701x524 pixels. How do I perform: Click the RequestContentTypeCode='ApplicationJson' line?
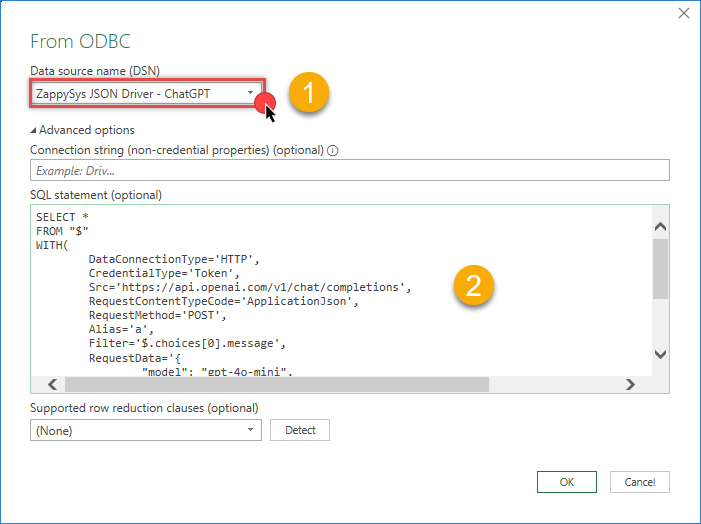[x=224, y=301]
